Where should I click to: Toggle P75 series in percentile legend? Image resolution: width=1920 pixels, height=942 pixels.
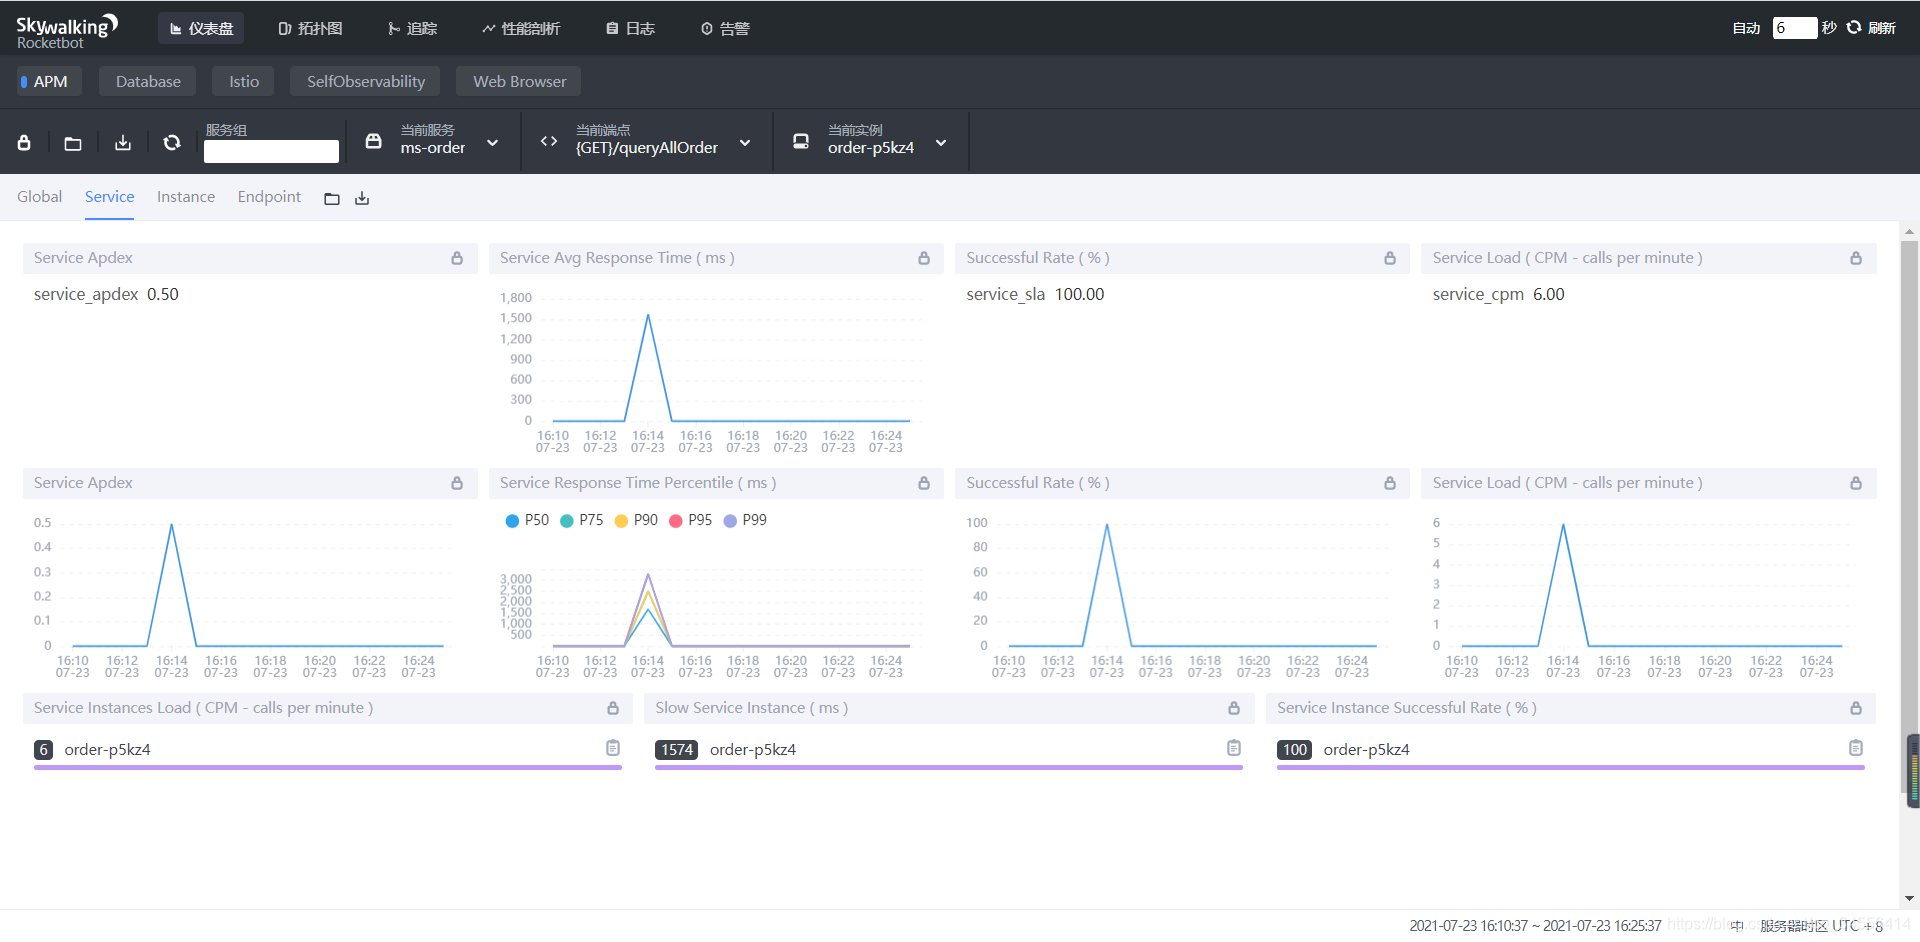pos(581,520)
